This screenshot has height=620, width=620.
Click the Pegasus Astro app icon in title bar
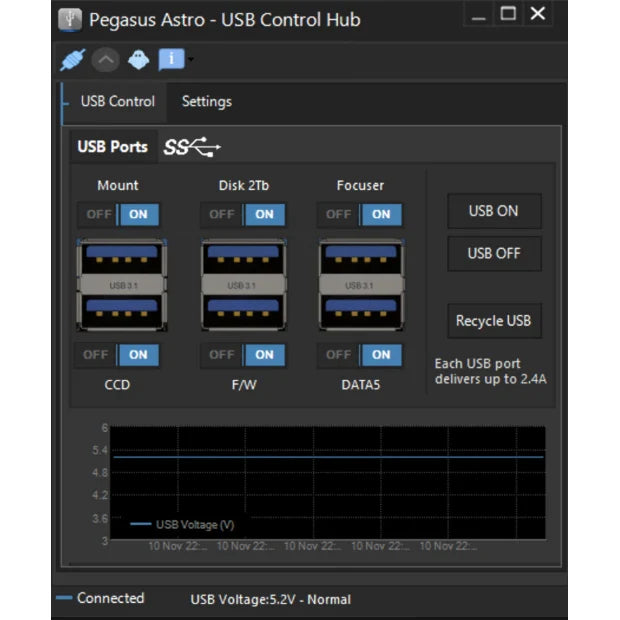(70, 19)
